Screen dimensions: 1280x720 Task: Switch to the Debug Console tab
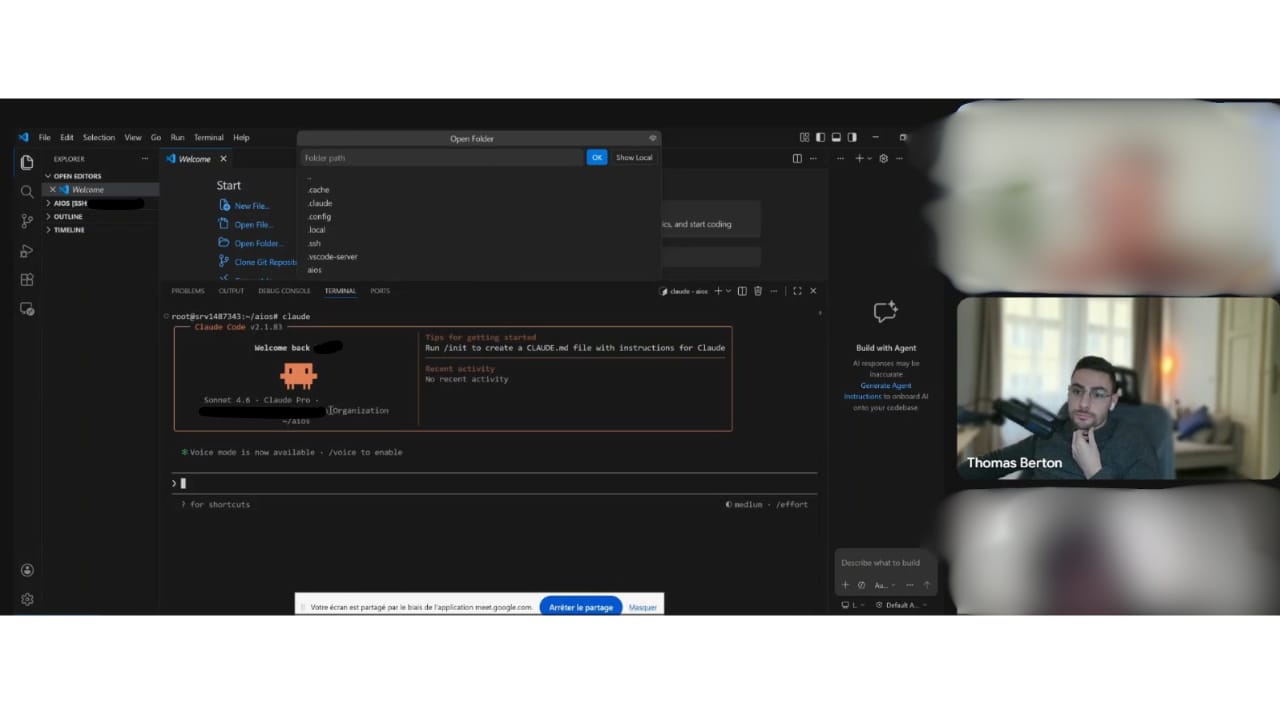click(284, 291)
